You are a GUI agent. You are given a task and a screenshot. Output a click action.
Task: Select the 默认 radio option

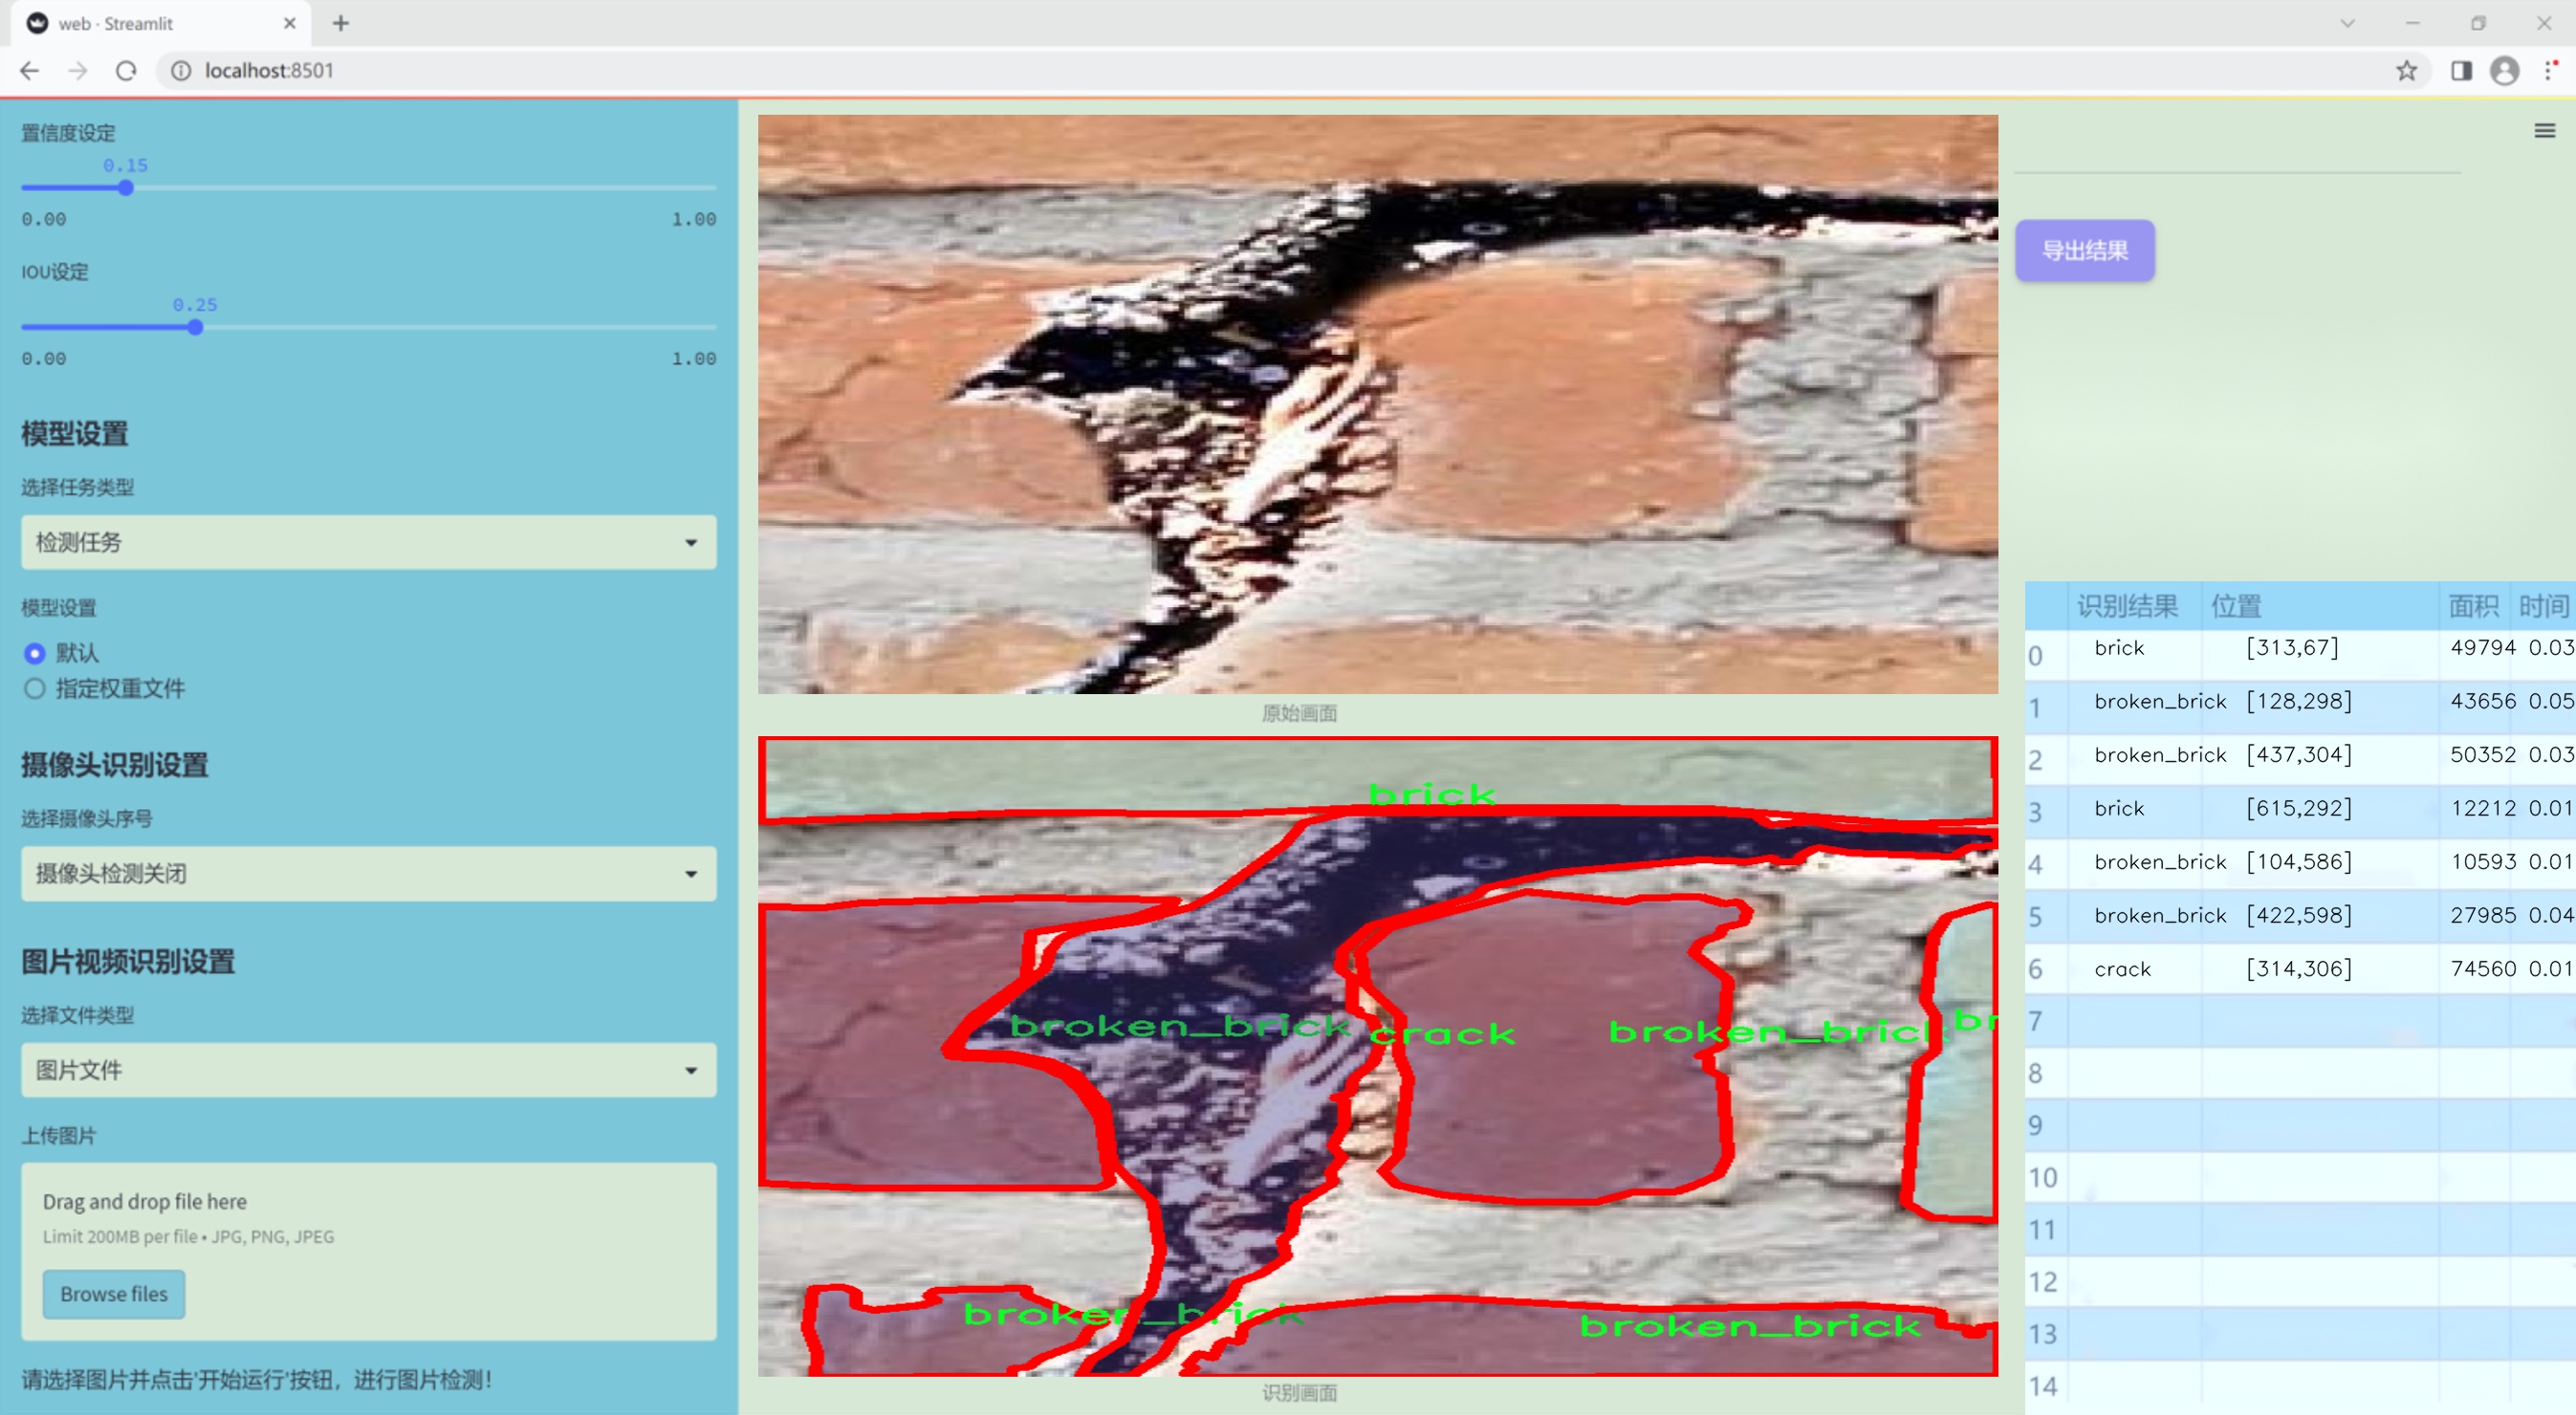[35, 654]
